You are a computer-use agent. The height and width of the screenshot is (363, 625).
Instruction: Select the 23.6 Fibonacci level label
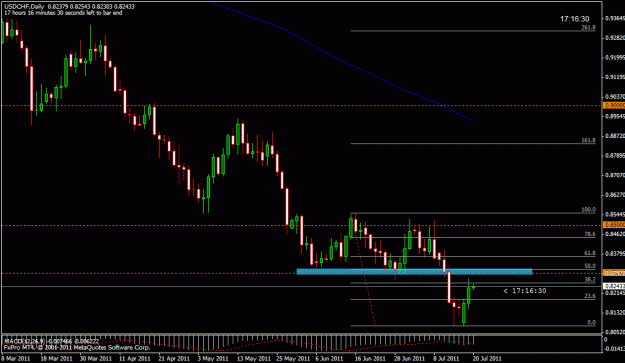[x=590, y=296]
